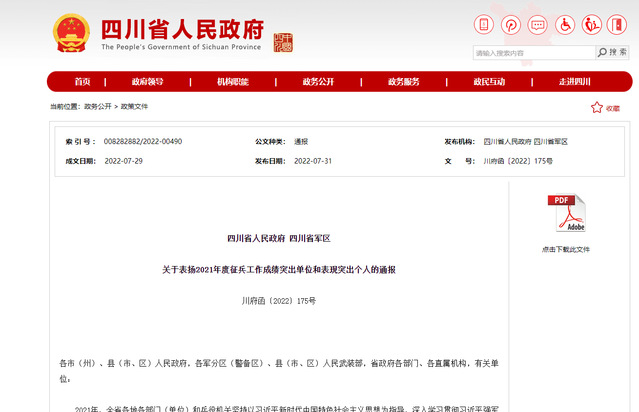Click the mobile phone version icon
The image size is (639, 412).
tap(484, 24)
